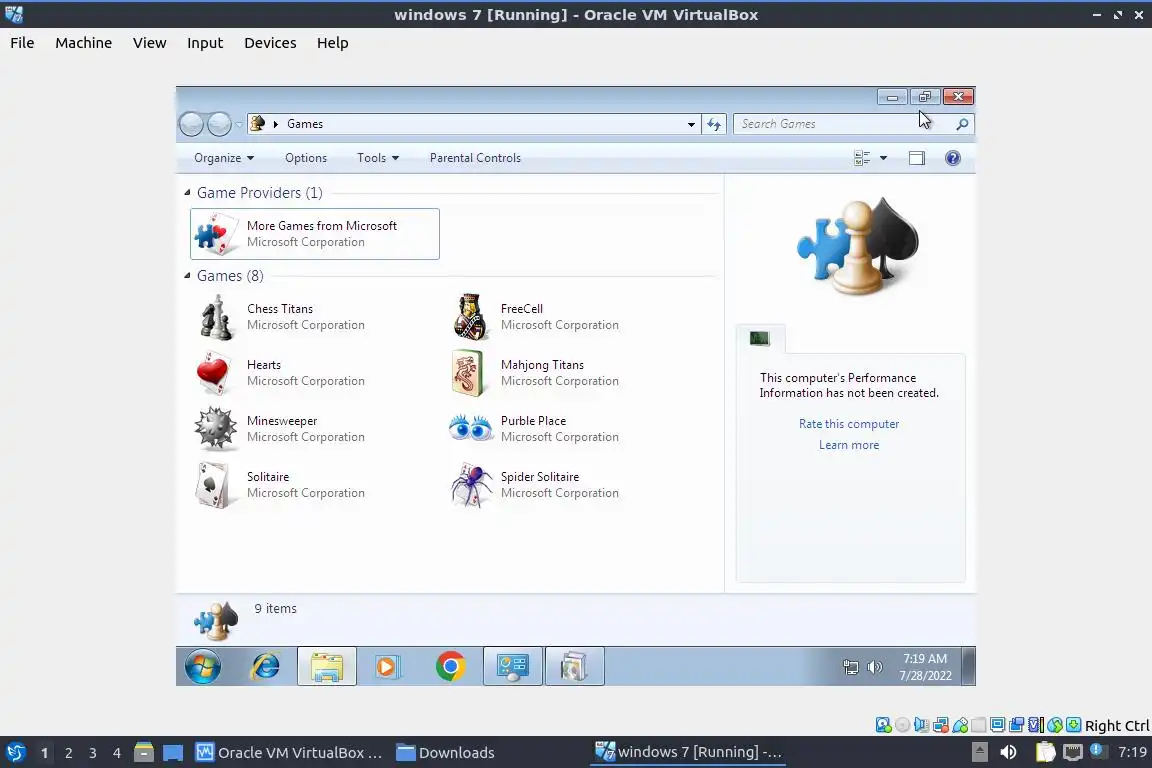The width and height of the screenshot is (1152, 768).
Task: Open host clipboard manager tray icon
Action: point(1045,752)
